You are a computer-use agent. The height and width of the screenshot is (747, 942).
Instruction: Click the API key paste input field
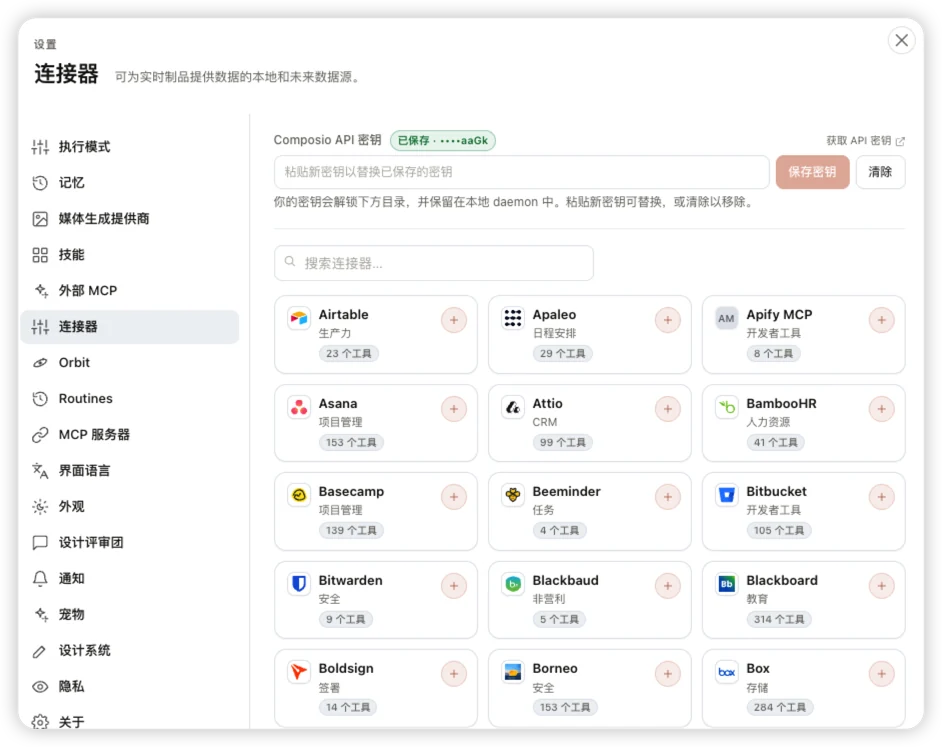click(521, 172)
